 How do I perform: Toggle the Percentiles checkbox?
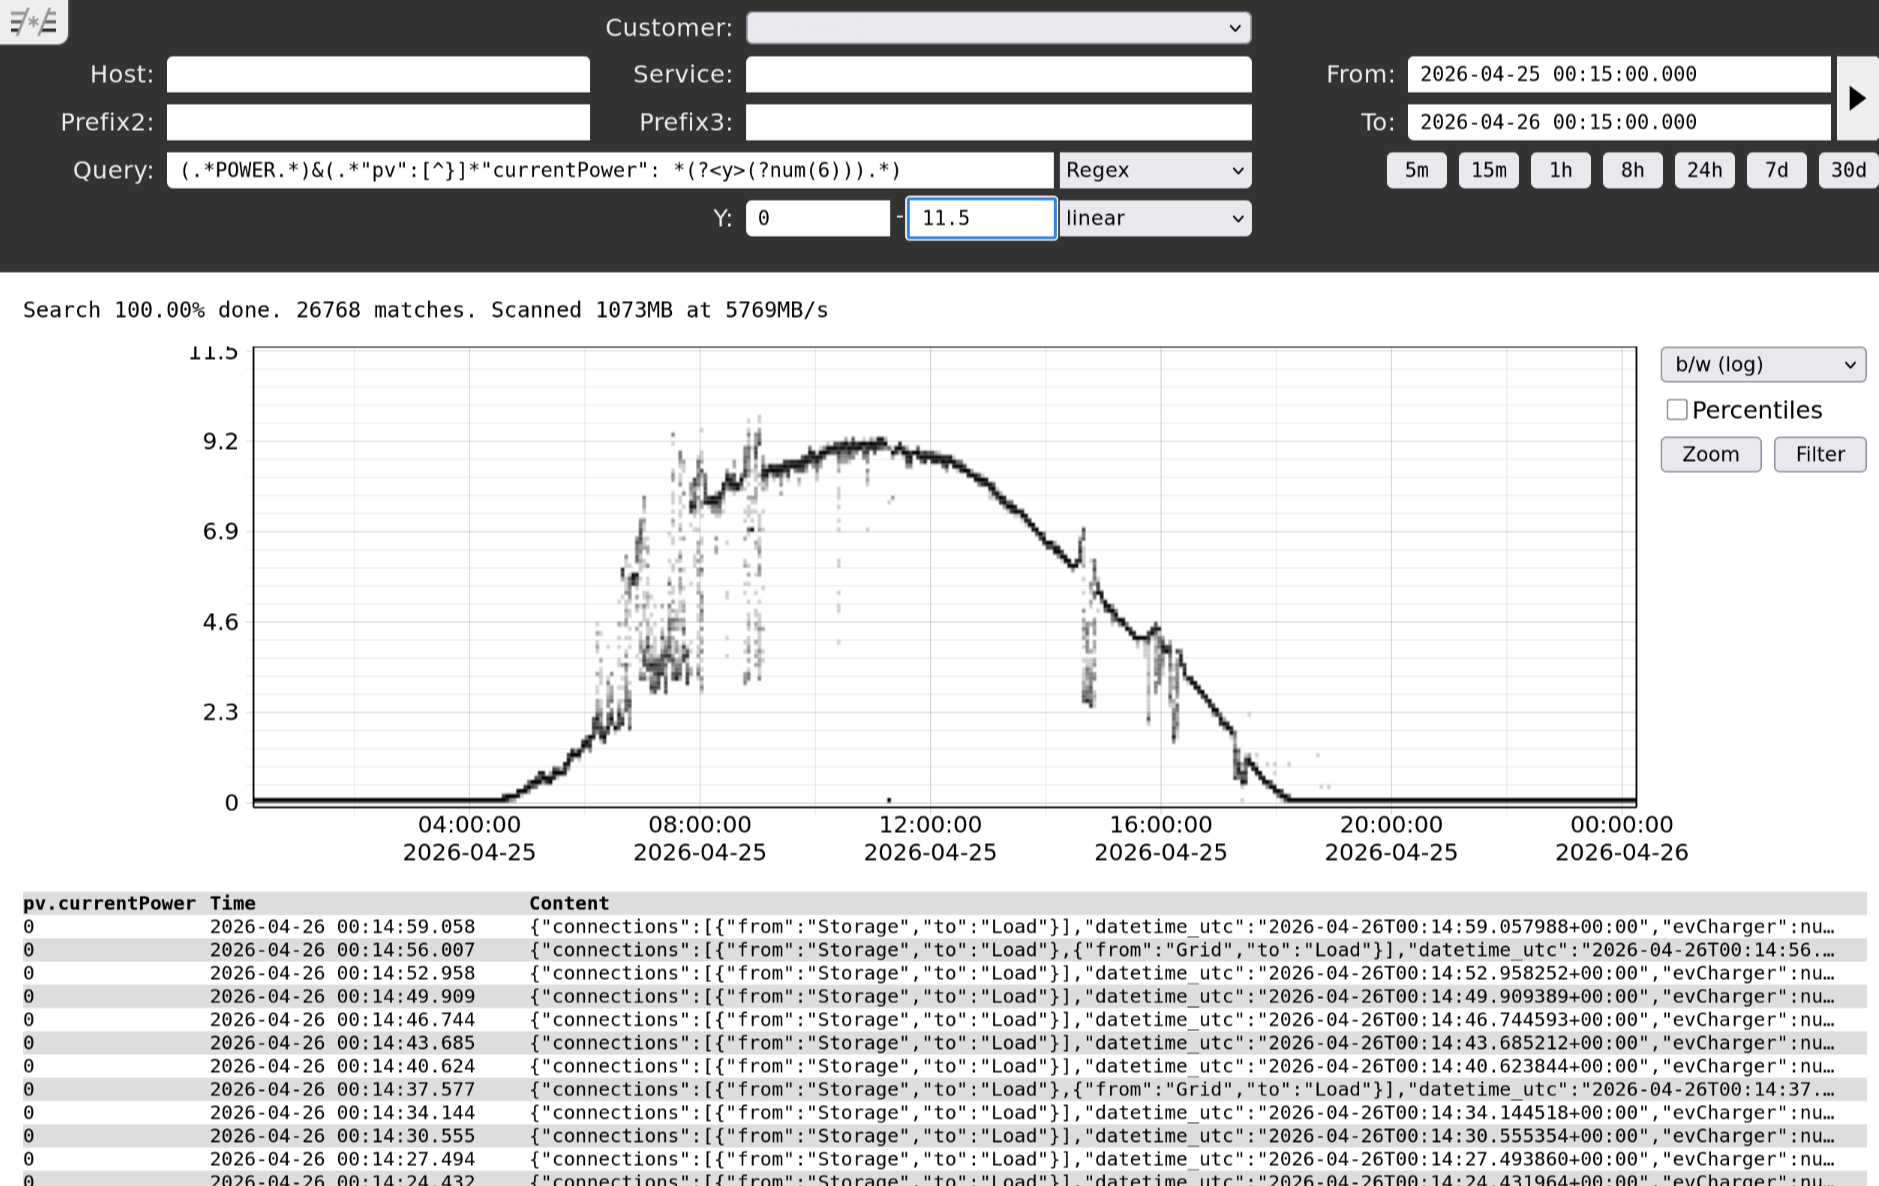1677,410
